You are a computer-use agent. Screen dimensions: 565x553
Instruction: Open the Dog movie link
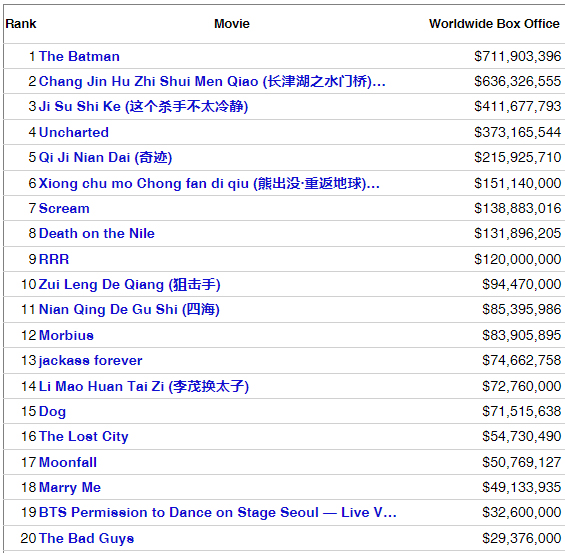coord(52,411)
